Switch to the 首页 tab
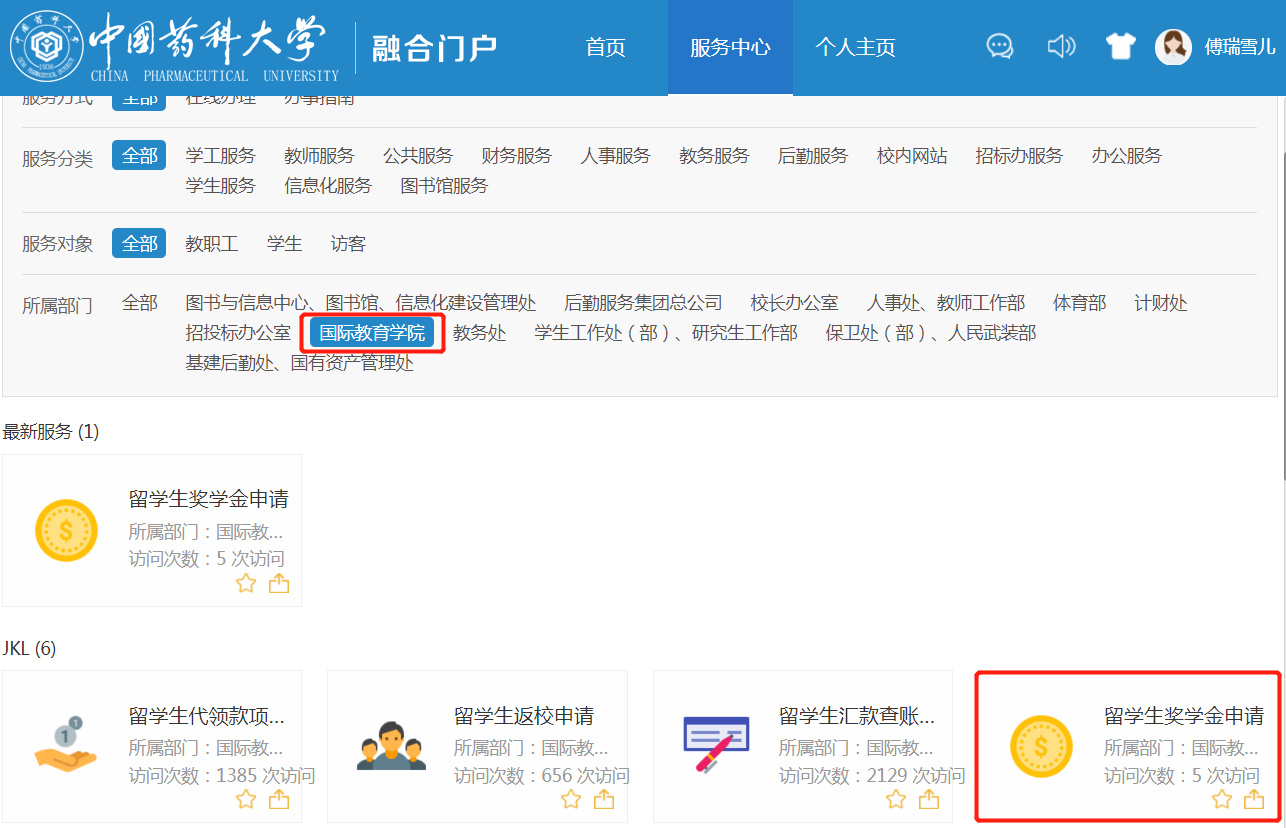The height and width of the screenshot is (828, 1286). coord(605,47)
